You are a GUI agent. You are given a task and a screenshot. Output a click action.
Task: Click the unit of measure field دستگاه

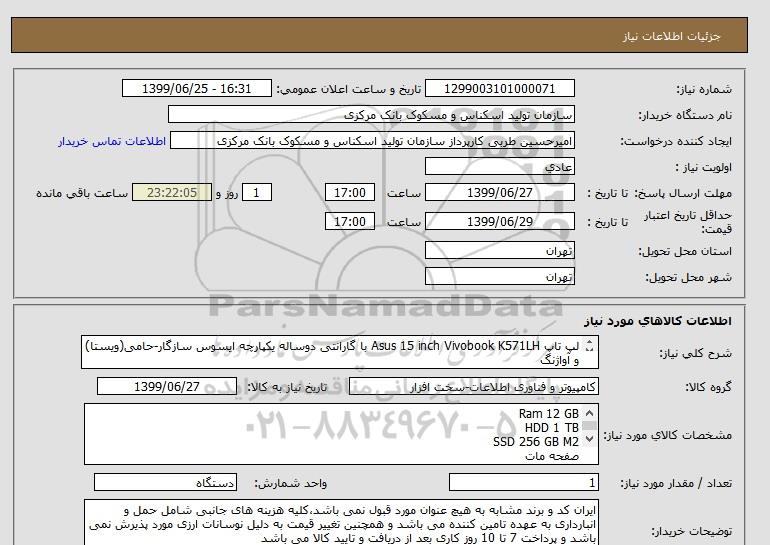(x=165, y=483)
